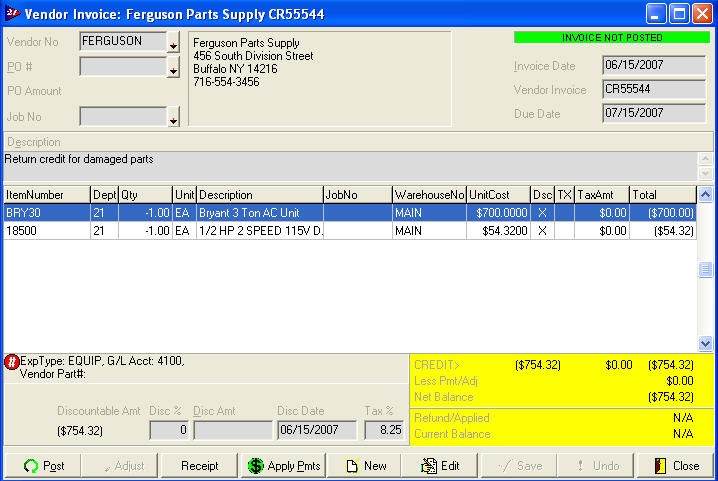Viewport: 718px width, 481px height.
Task: Open the PO # dropdown arrow
Action: point(173,67)
